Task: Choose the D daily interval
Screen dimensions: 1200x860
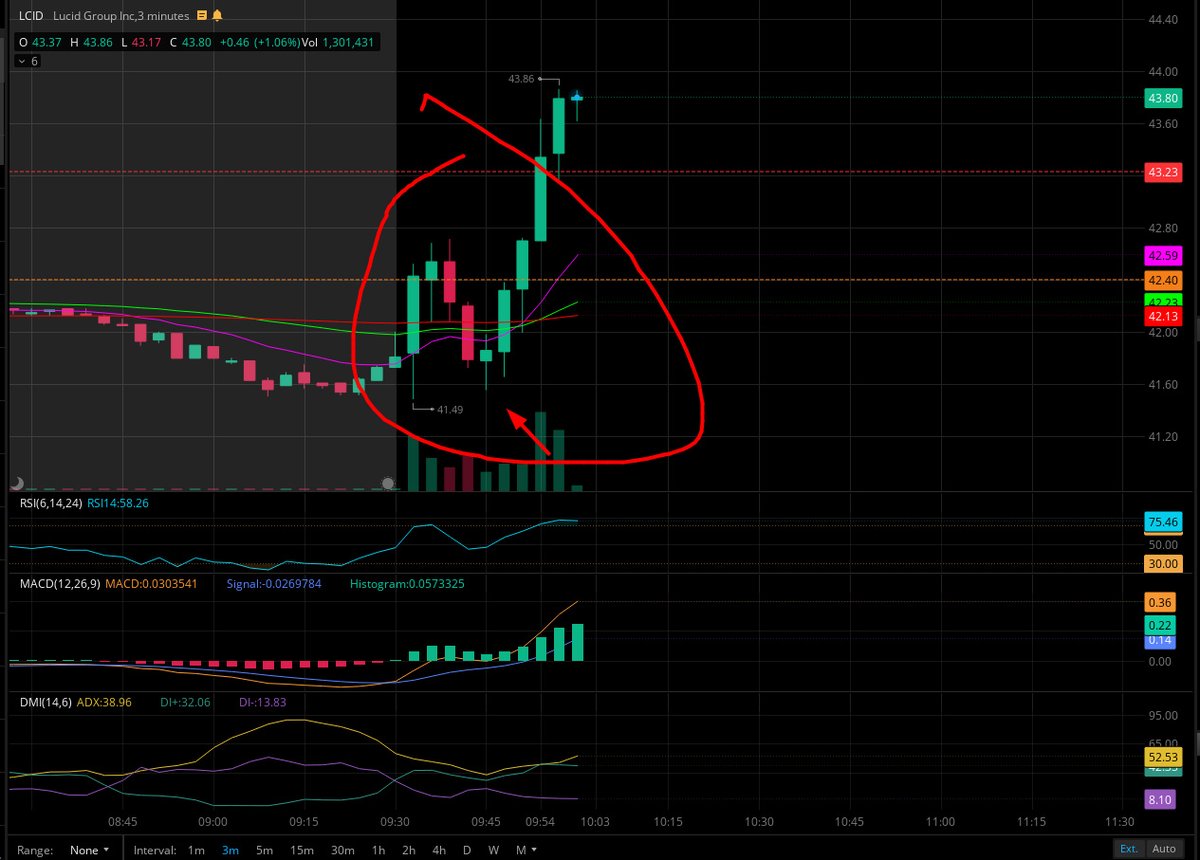Action: [467, 850]
